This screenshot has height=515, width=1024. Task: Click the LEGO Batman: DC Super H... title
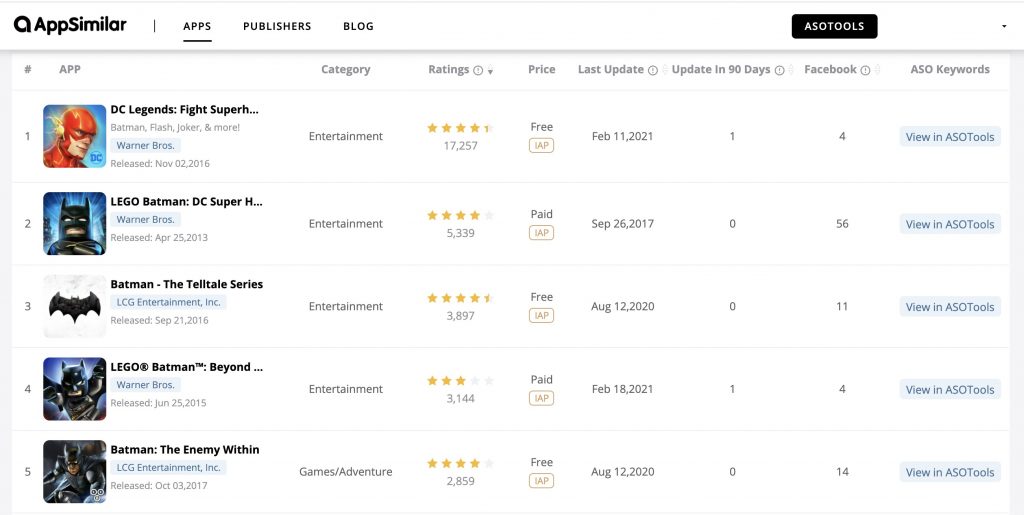coord(186,202)
